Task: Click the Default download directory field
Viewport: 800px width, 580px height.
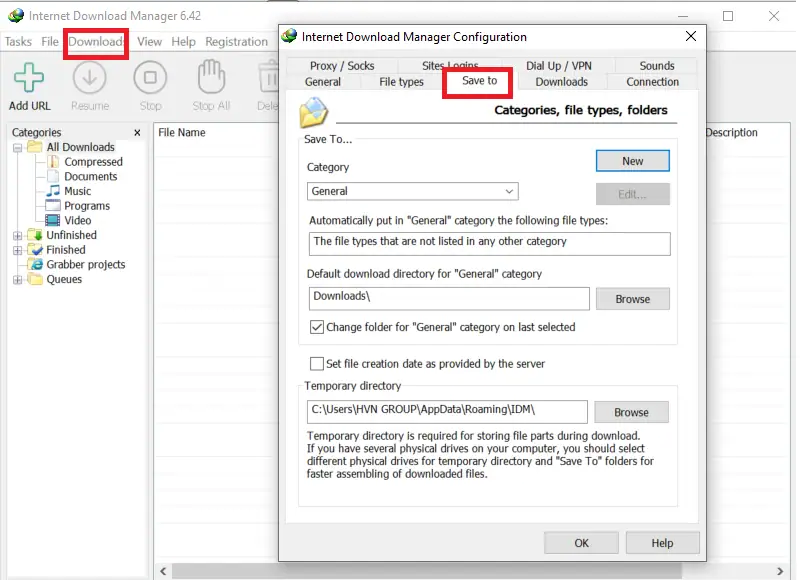Action: [x=448, y=298]
